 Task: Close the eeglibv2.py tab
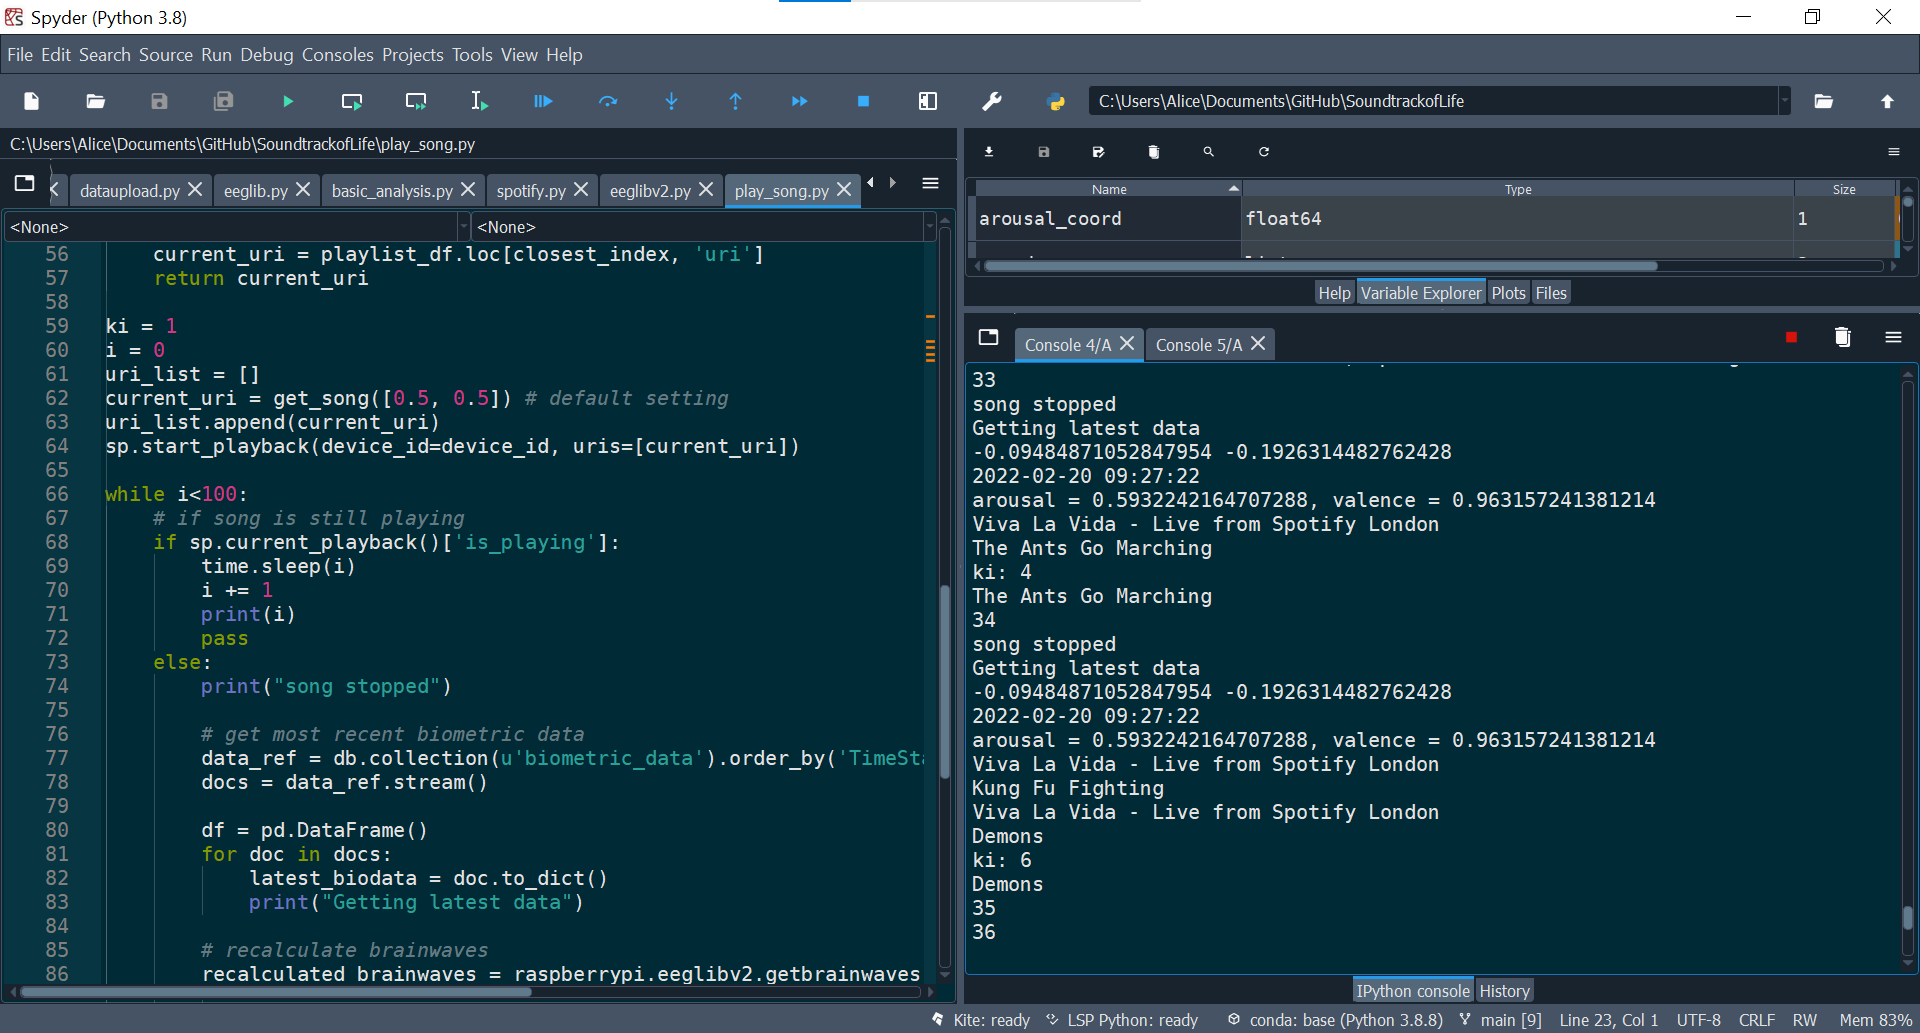point(706,189)
